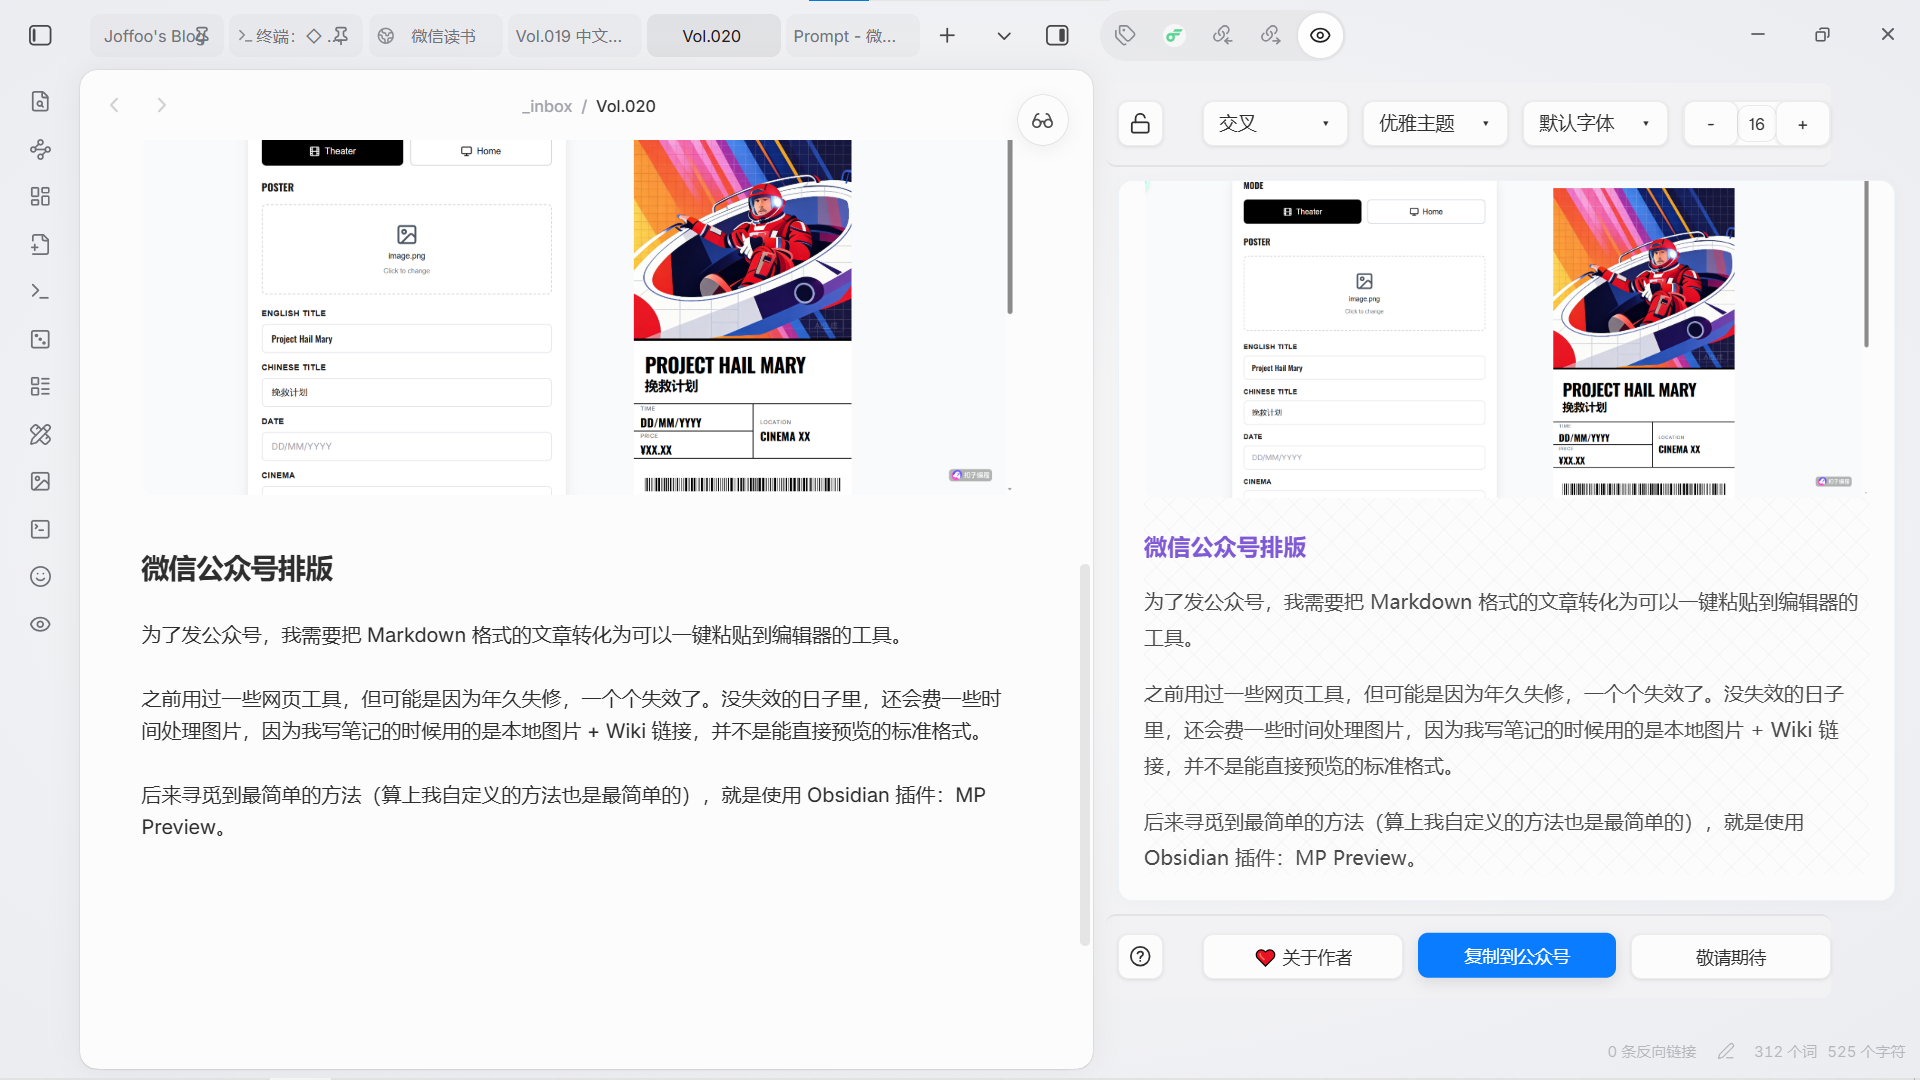Click the 关于作者 button
Viewport: 1920px width, 1080px height.
pos(1302,957)
